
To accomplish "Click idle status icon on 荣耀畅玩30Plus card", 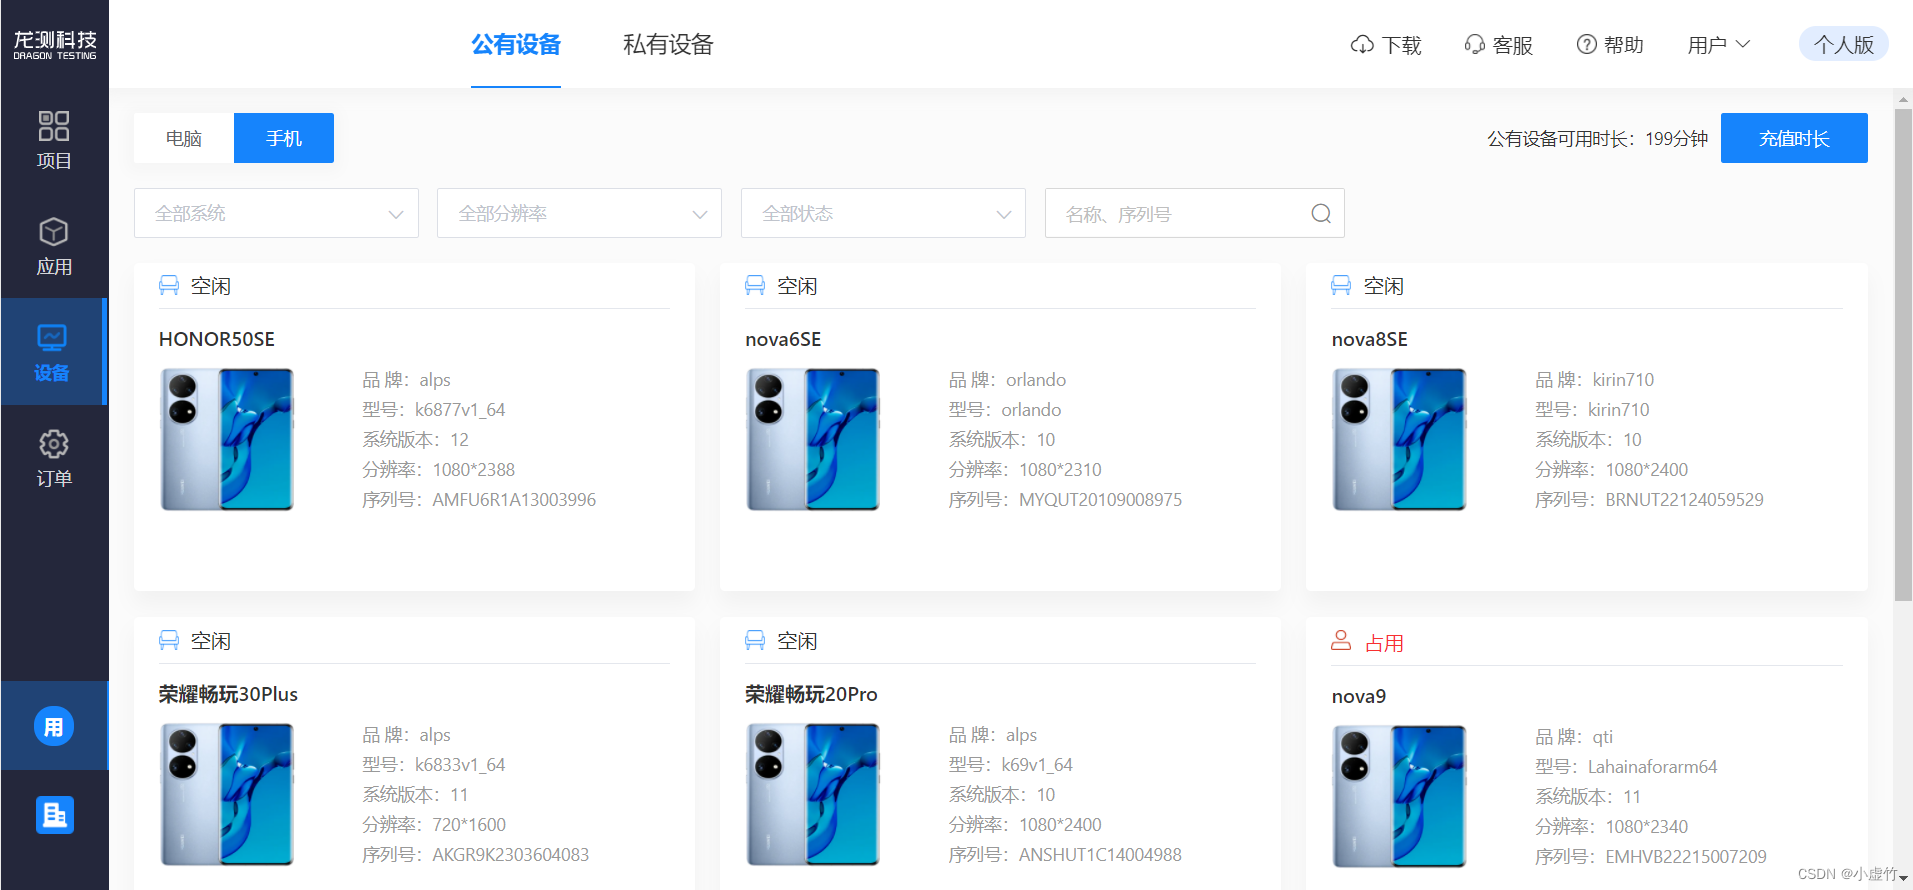I will click(169, 641).
